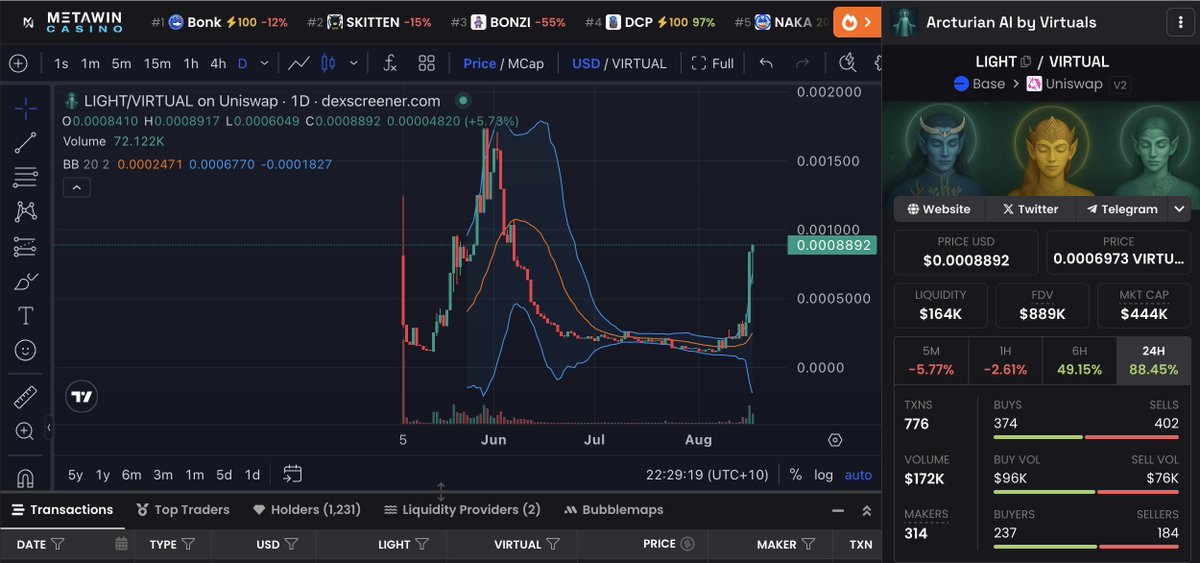Open the forecasting and measurement tools
The width and height of the screenshot is (1200, 563).
[26, 247]
